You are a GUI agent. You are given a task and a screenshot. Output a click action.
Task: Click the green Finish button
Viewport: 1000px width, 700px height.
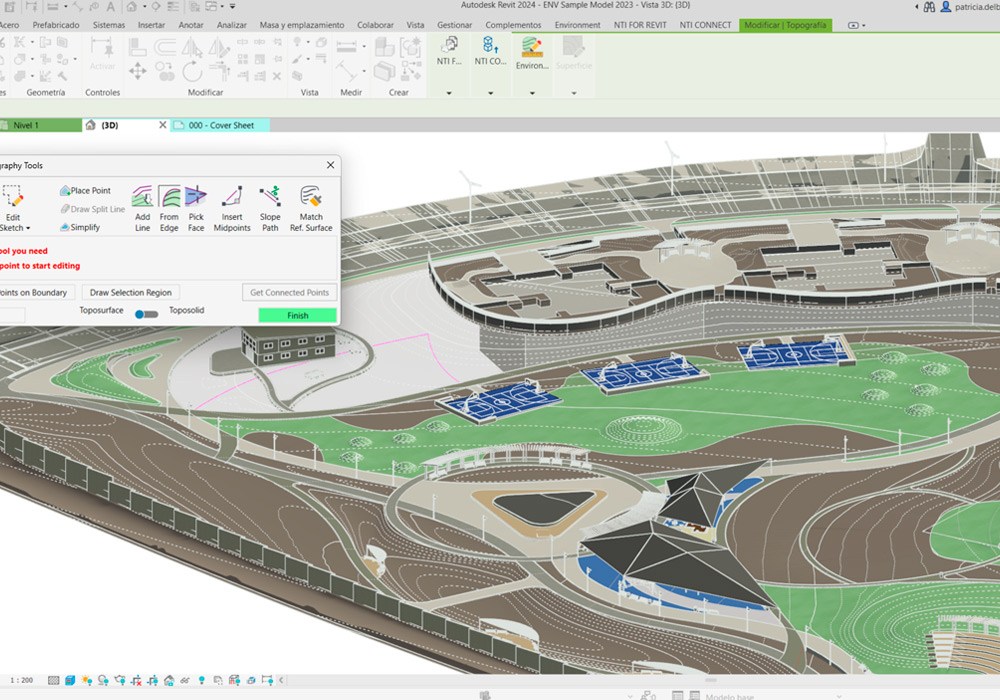point(297,315)
